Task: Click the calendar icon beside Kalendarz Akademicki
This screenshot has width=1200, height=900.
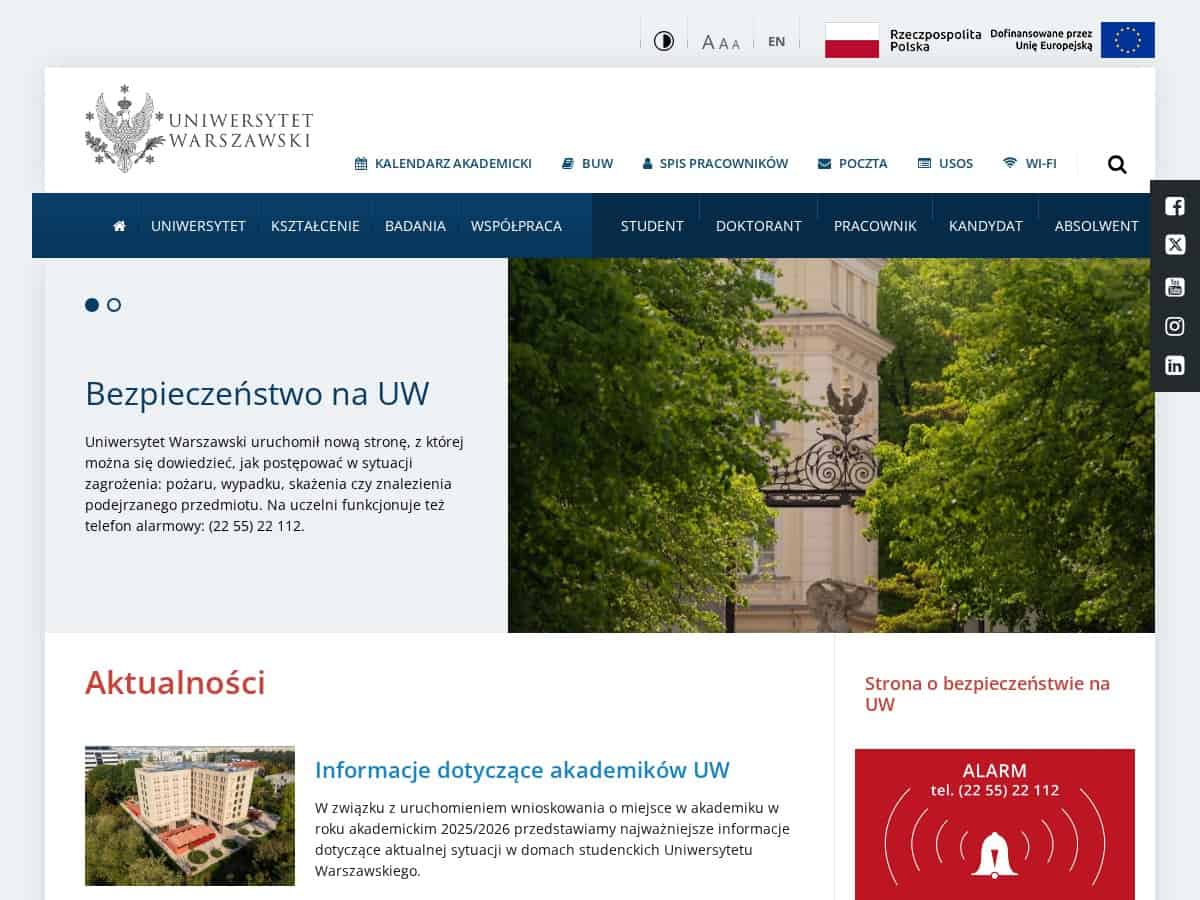Action: pos(361,163)
